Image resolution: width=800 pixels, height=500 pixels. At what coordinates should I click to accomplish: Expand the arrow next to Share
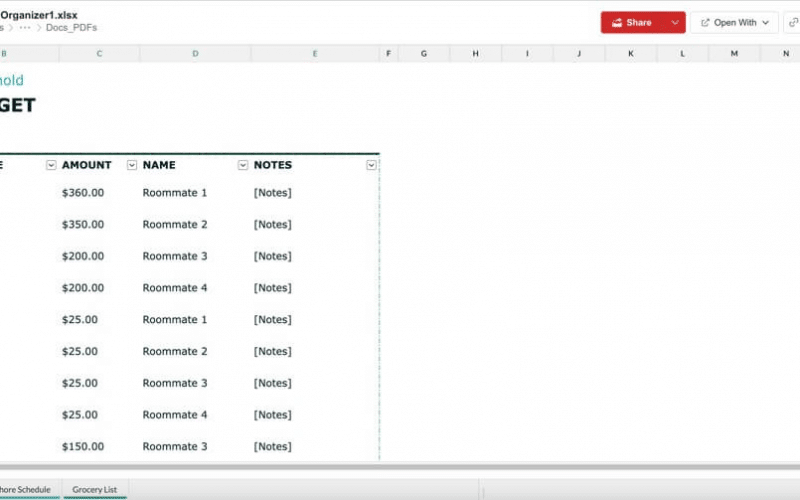[x=675, y=22]
